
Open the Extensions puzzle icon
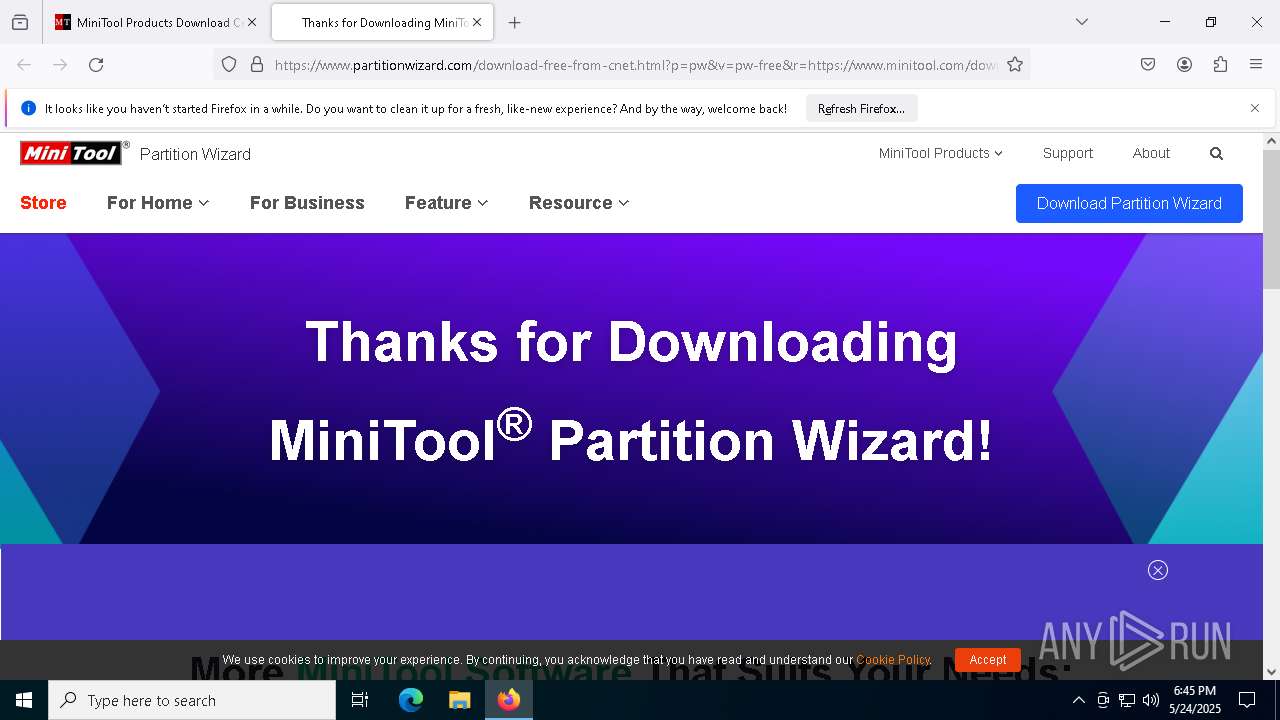pos(1220,65)
